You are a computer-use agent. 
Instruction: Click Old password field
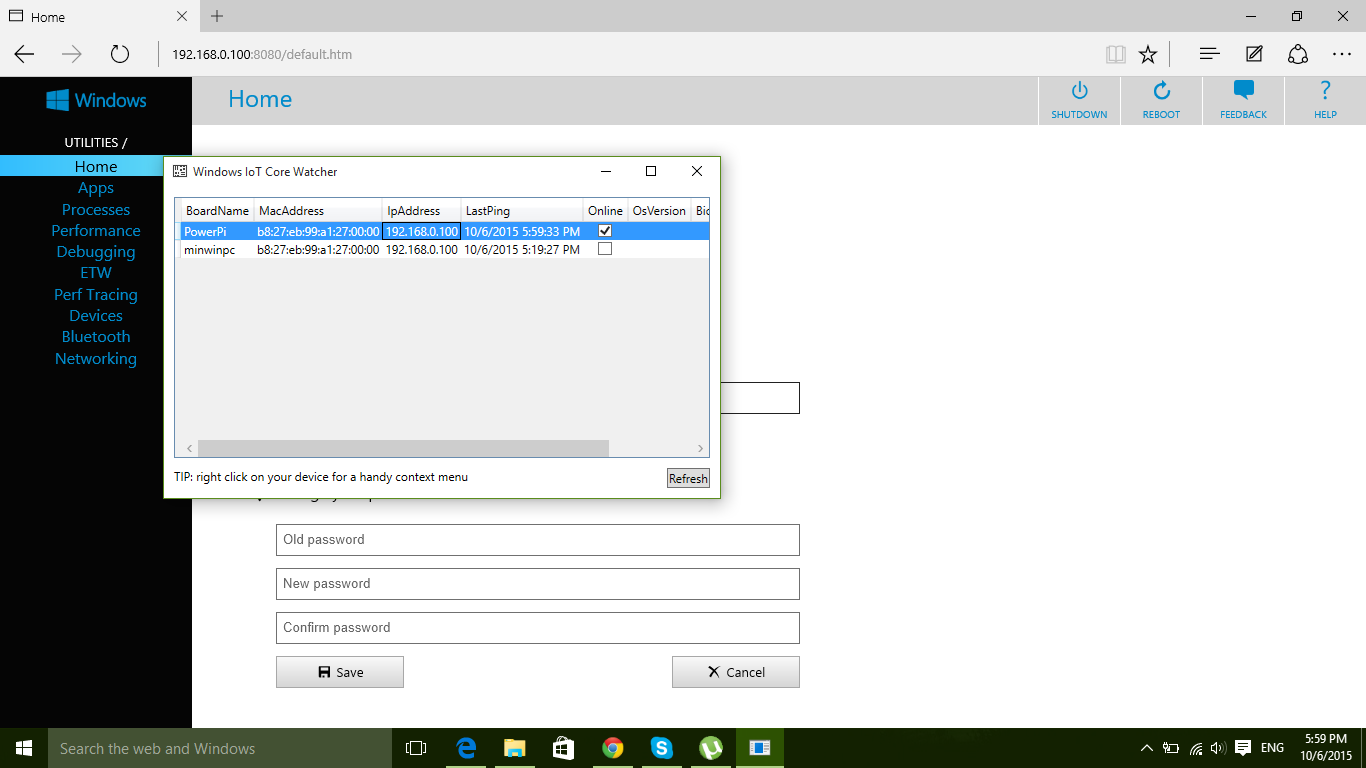click(x=538, y=540)
